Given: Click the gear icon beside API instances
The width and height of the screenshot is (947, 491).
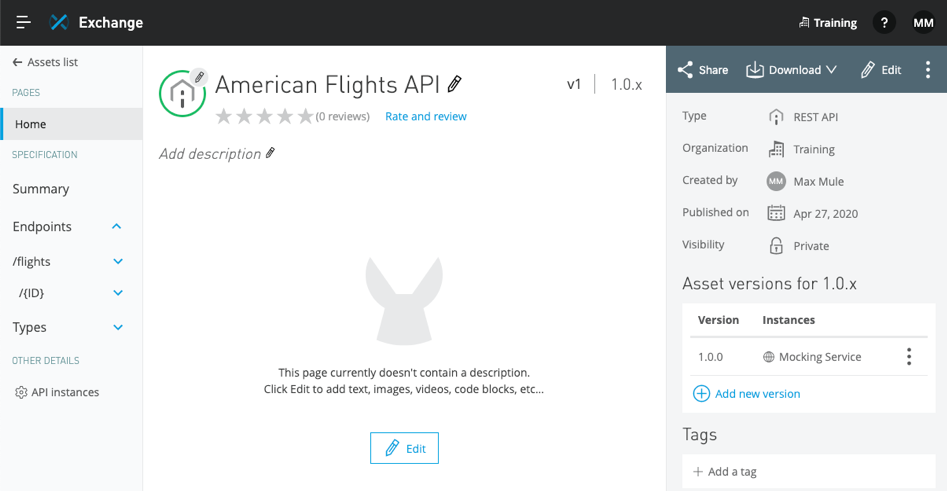Looking at the screenshot, I should pyautogui.click(x=21, y=393).
